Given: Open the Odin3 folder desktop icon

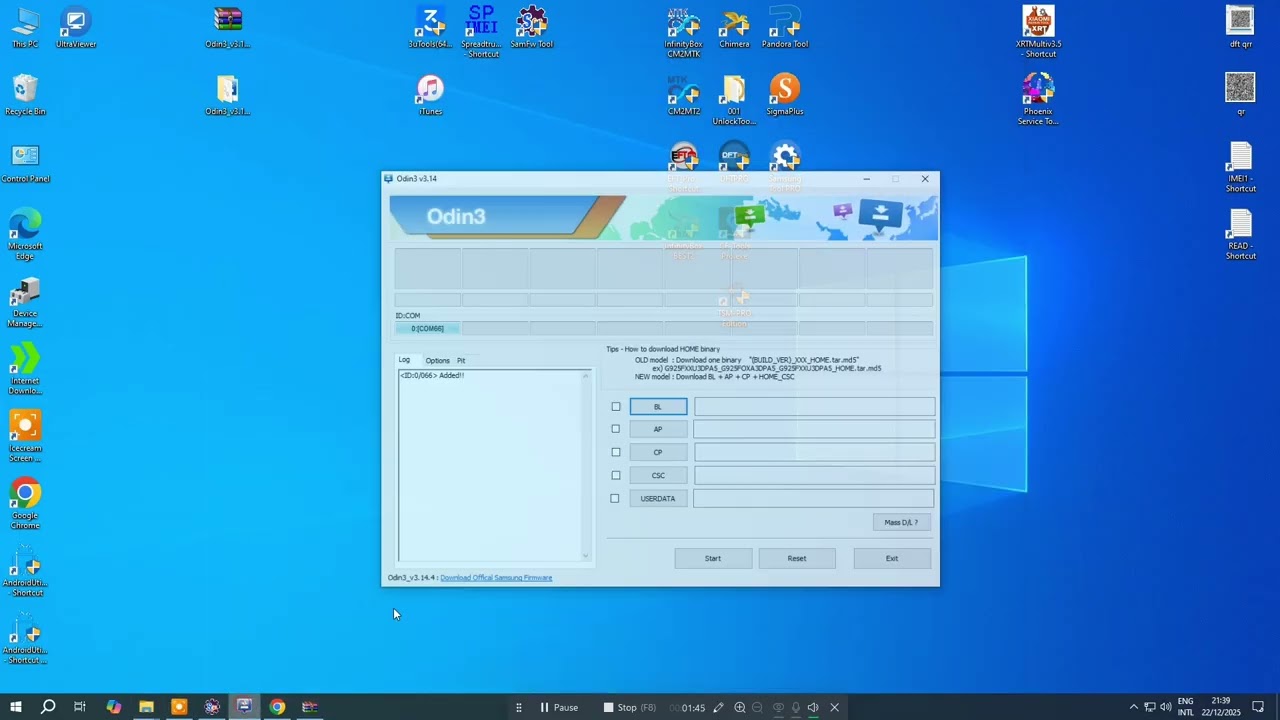Looking at the screenshot, I should pyautogui.click(x=228, y=95).
